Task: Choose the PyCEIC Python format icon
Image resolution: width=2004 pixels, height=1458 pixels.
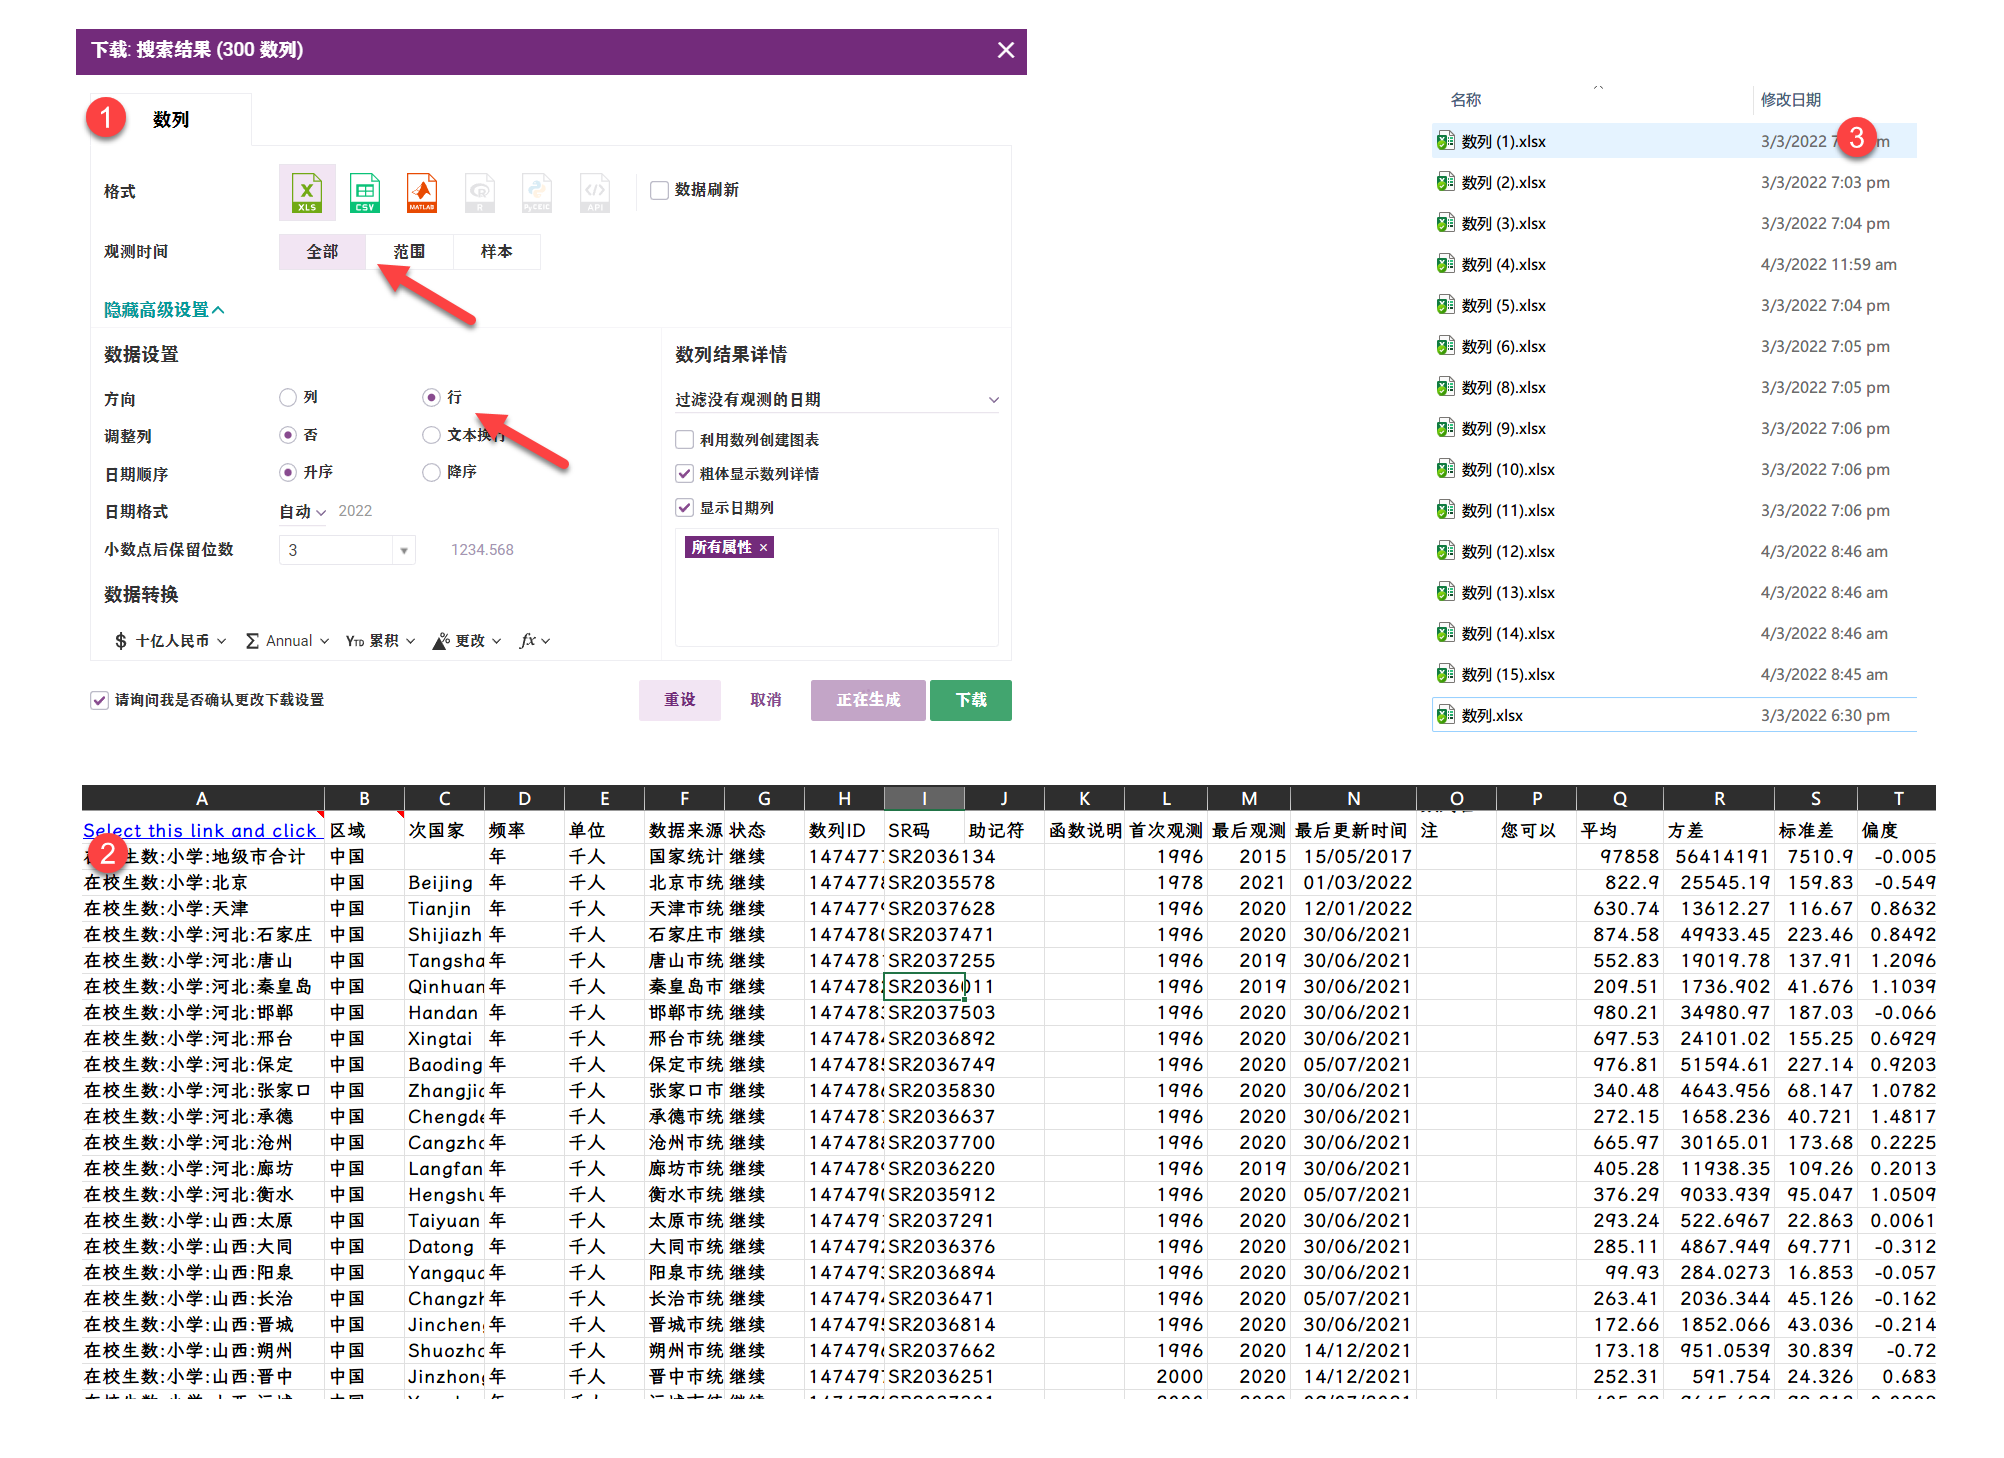Action: (537, 192)
